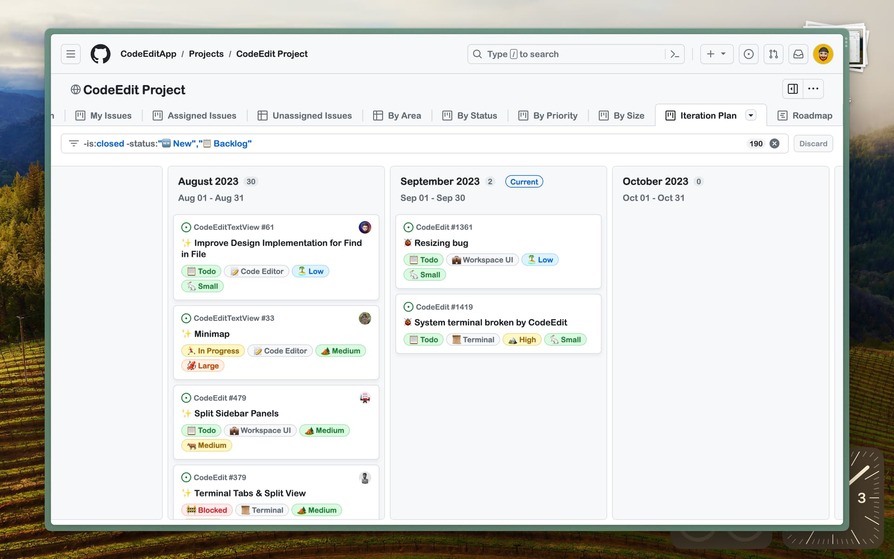Click Terminal label on System terminal card

[x=473, y=339]
